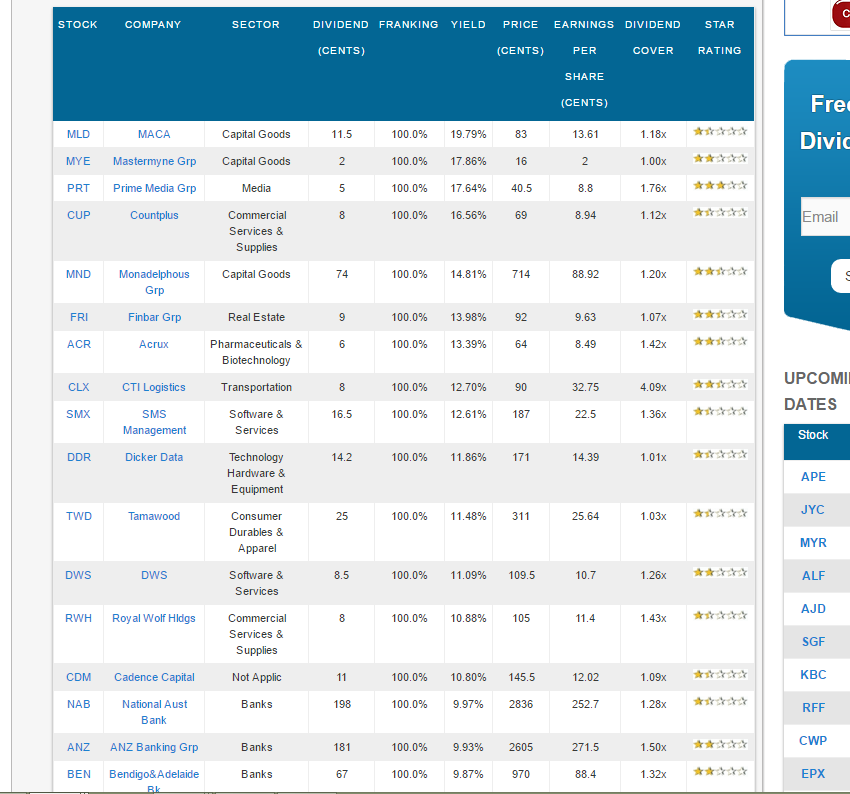Open Royal Wolf Hldgs company link
Image resolution: width=850 pixels, height=794 pixels.
coord(154,618)
